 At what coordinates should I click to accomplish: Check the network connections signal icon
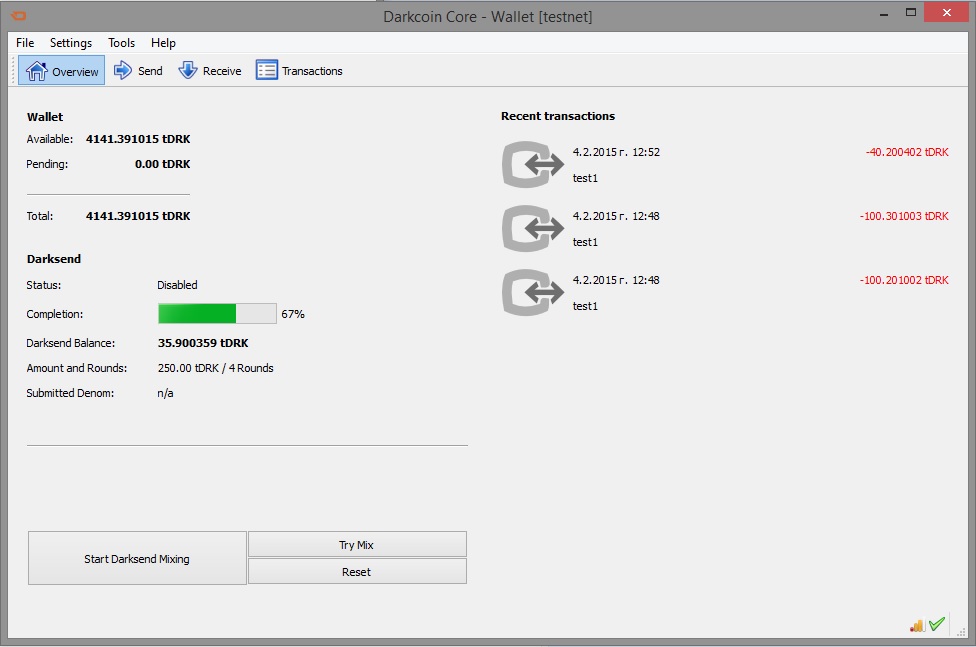[917, 625]
